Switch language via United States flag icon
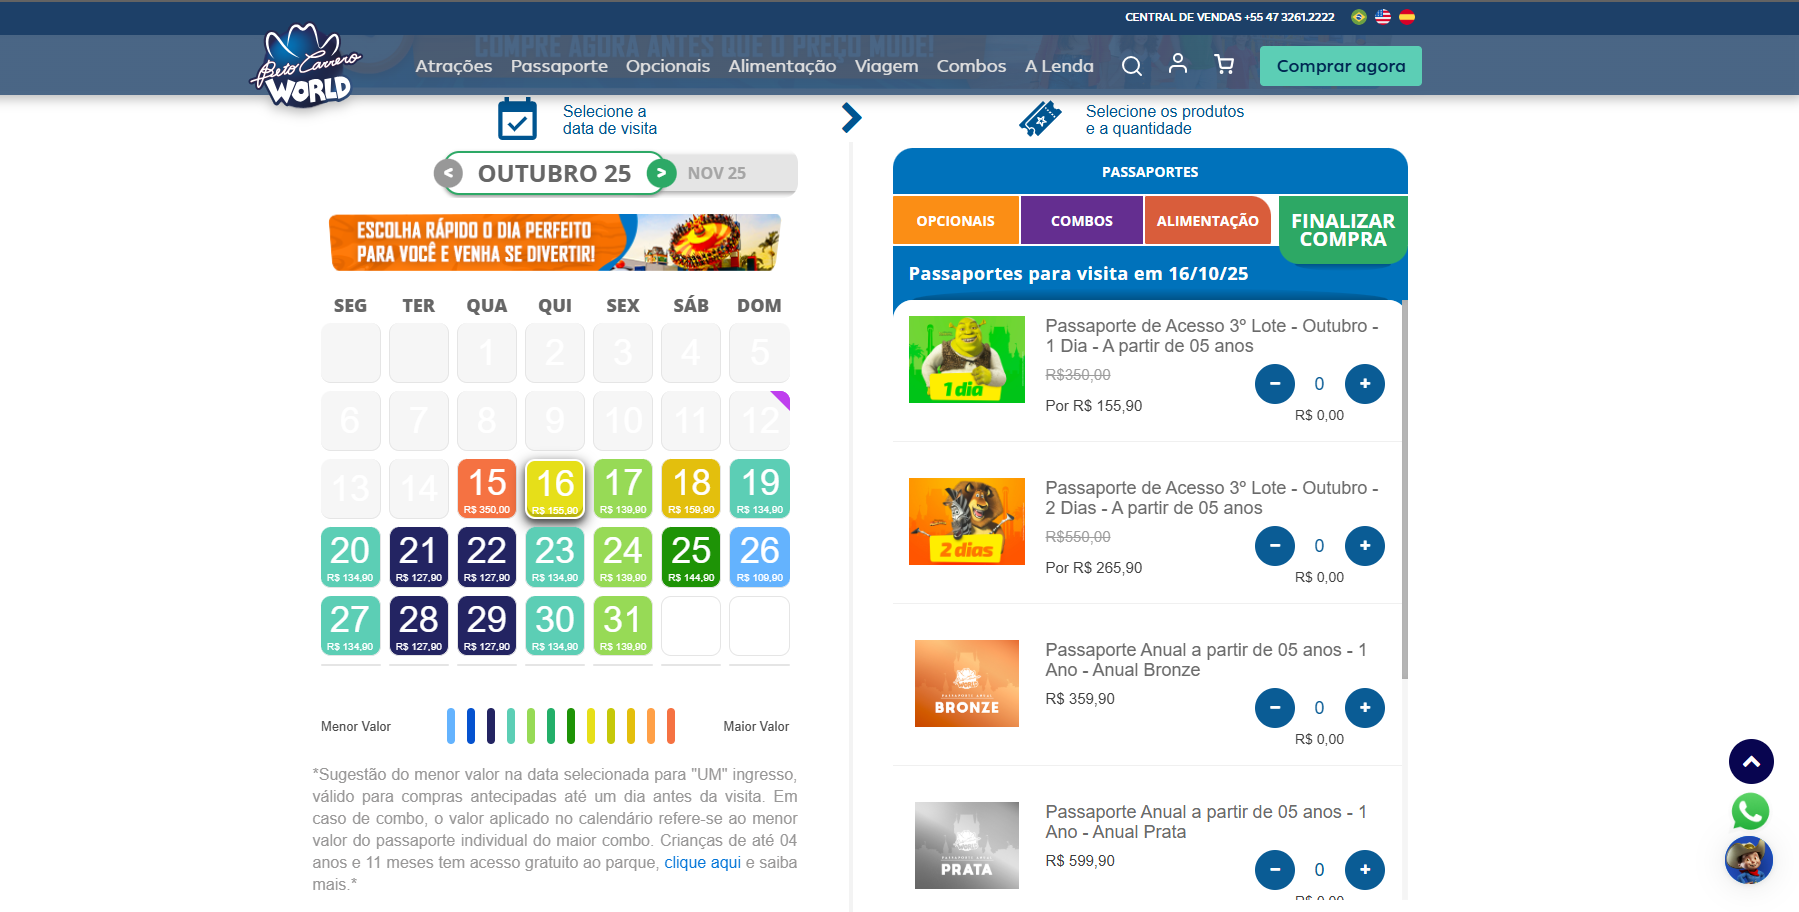This screenshot has width=1799, height=912. [x=1383, y=17]
